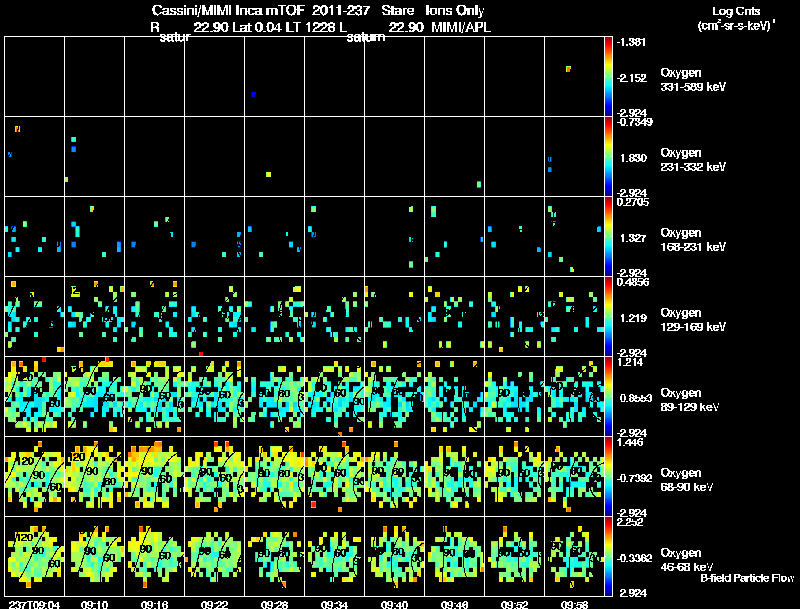Click the Oxygen 68-90 keV label
Screen dimensions: 800x609
[687, 480]
